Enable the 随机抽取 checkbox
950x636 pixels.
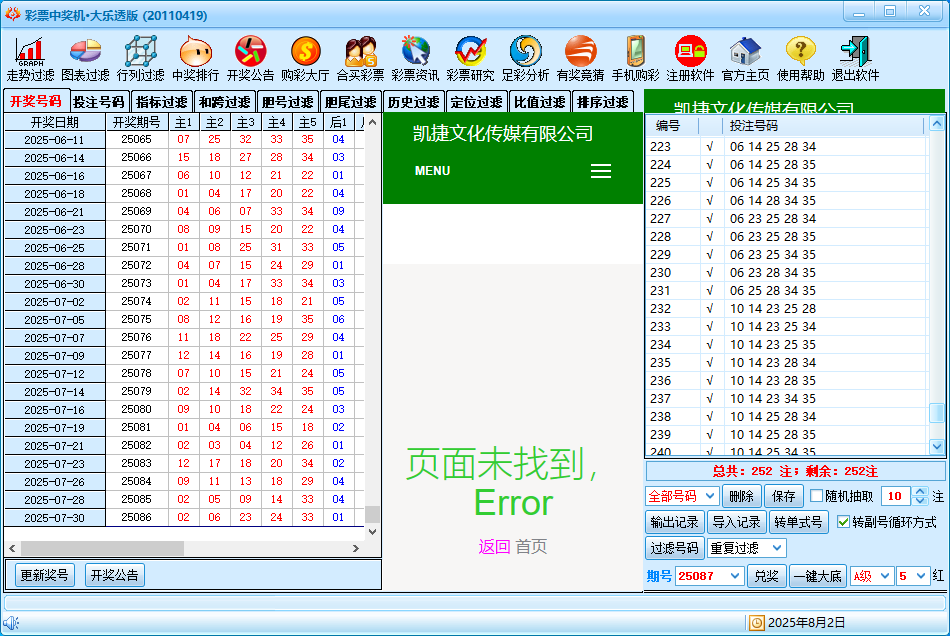pyautogui.click(x=817, y=496)
